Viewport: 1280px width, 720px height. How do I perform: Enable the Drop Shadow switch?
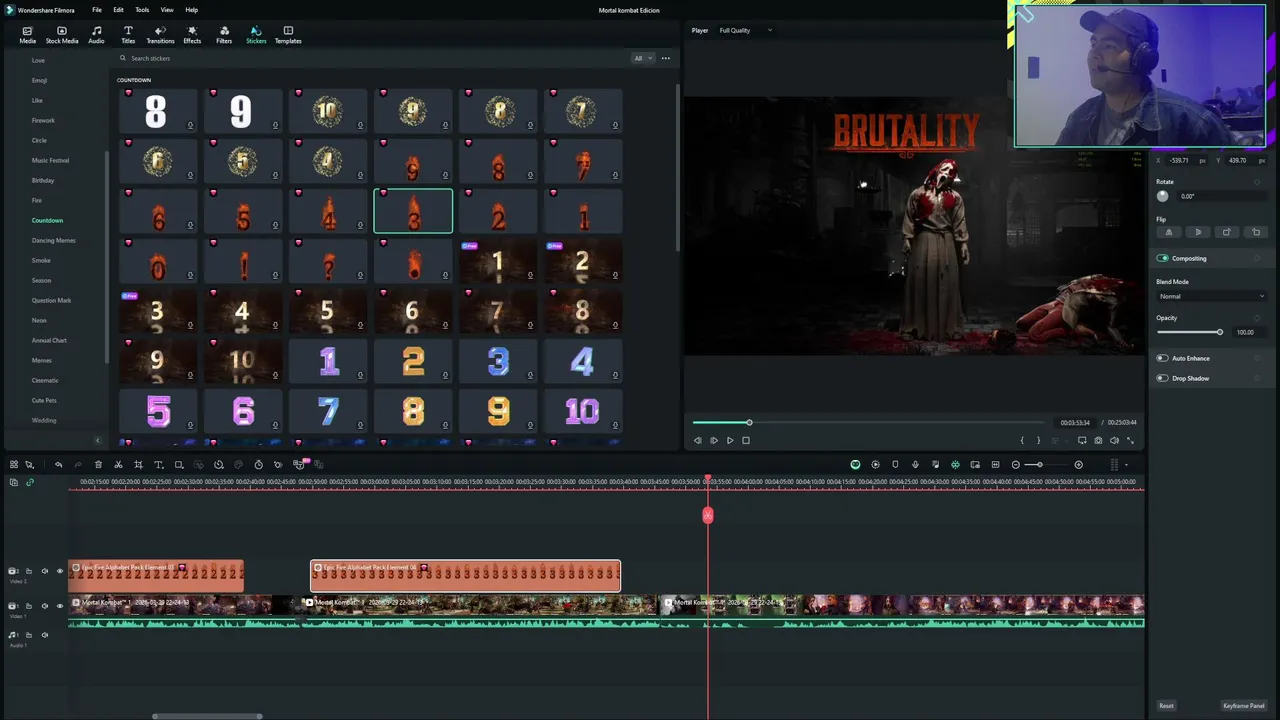point(1162,378)
